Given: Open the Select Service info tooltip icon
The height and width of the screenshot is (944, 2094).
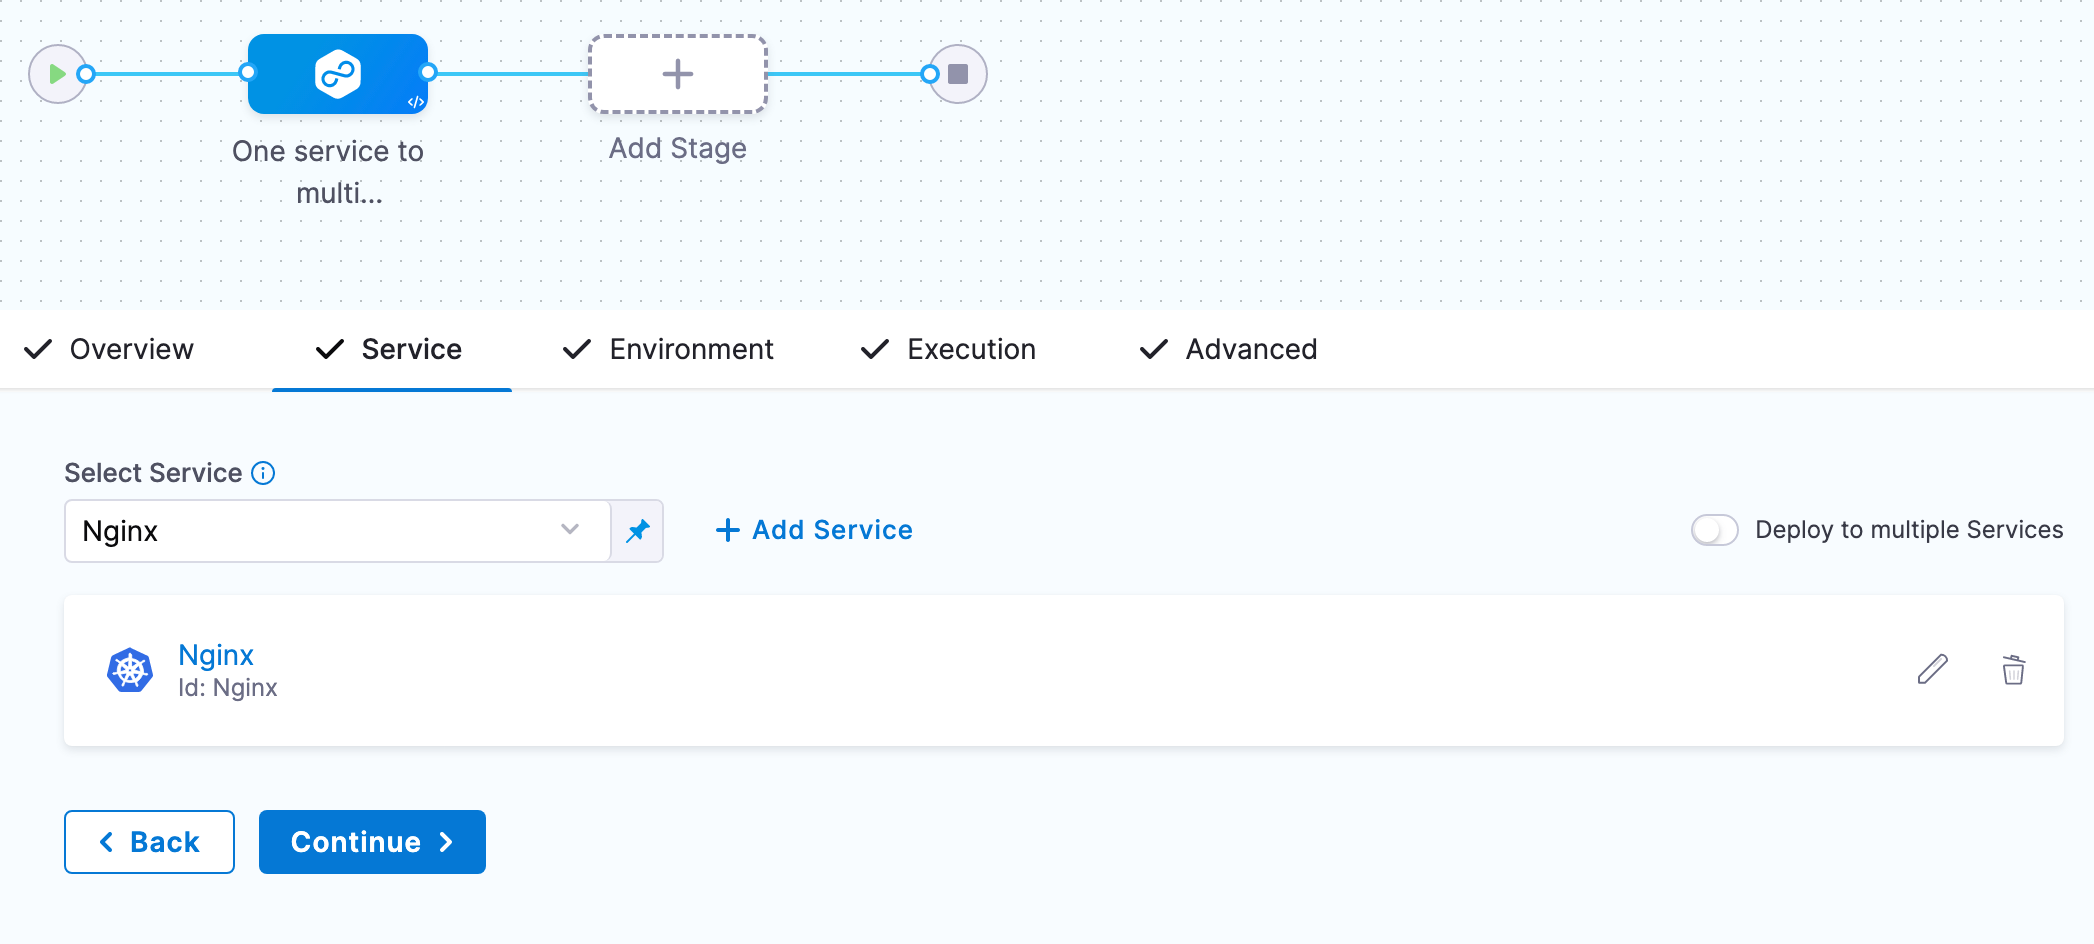Looking at the screenshot, I should 263,473.
